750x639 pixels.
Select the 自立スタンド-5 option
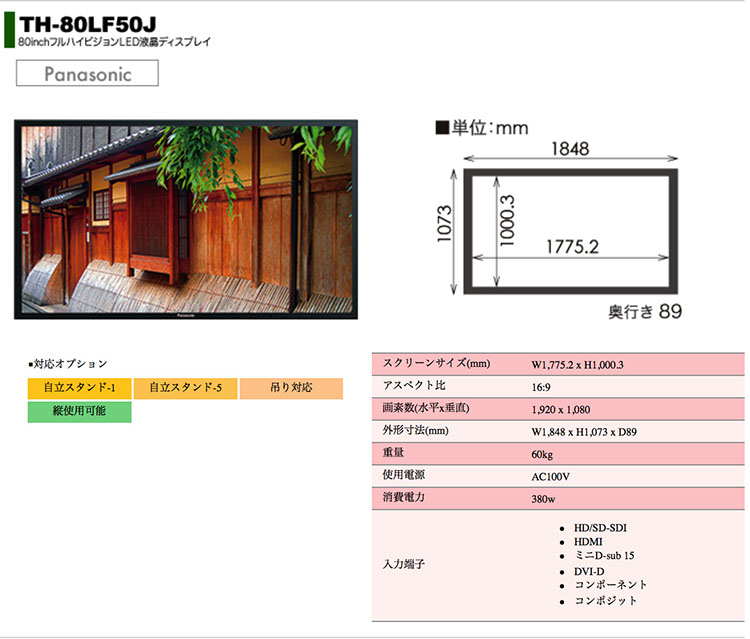pos(186,388)
